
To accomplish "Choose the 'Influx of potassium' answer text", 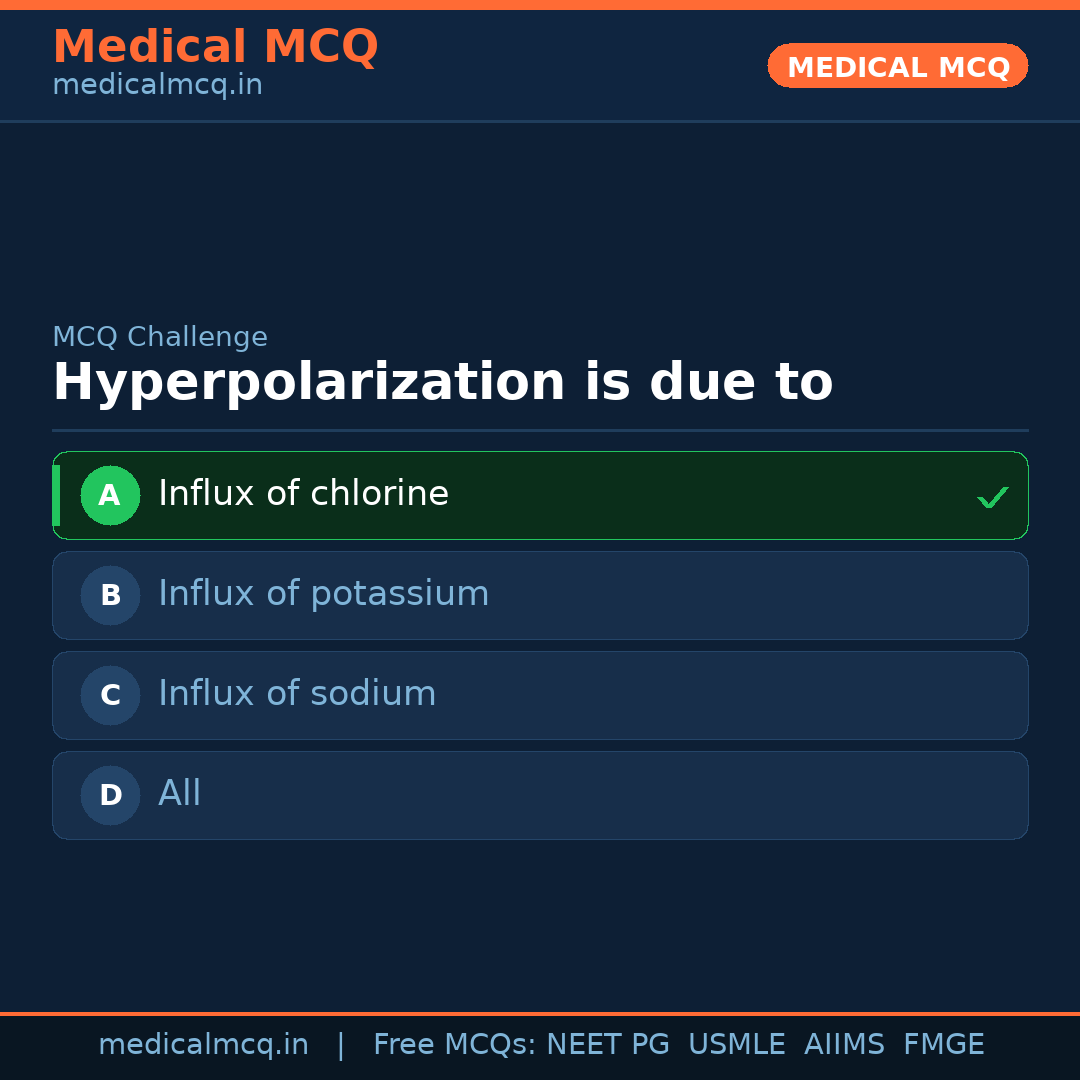I will pyautogui.click(x=323, y=594).
